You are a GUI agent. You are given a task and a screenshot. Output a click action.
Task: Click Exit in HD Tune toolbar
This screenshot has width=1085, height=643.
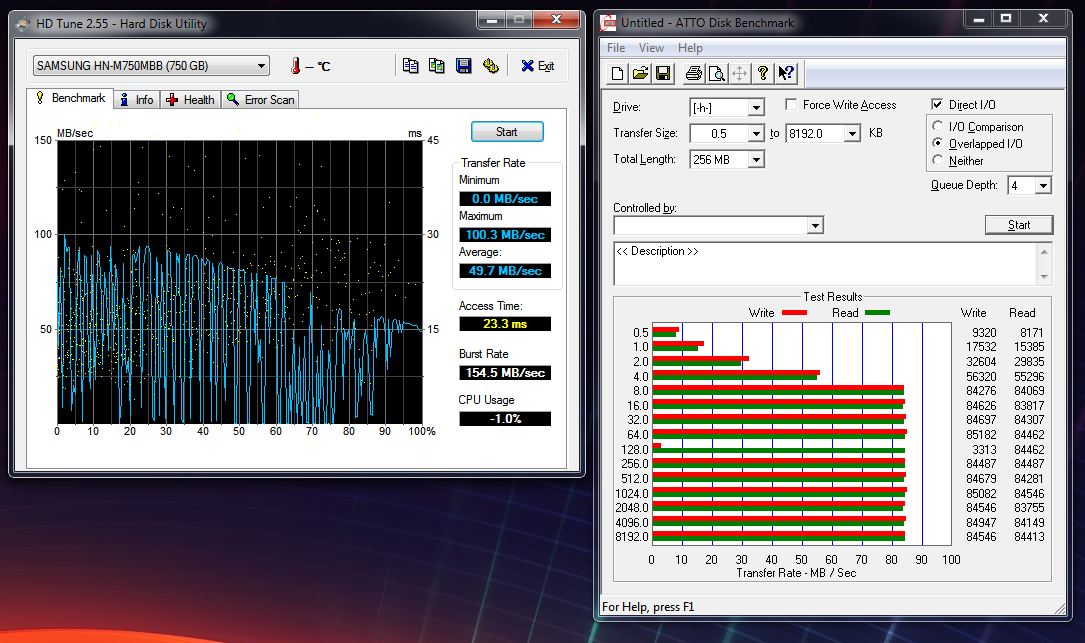[x=537, y=66]
